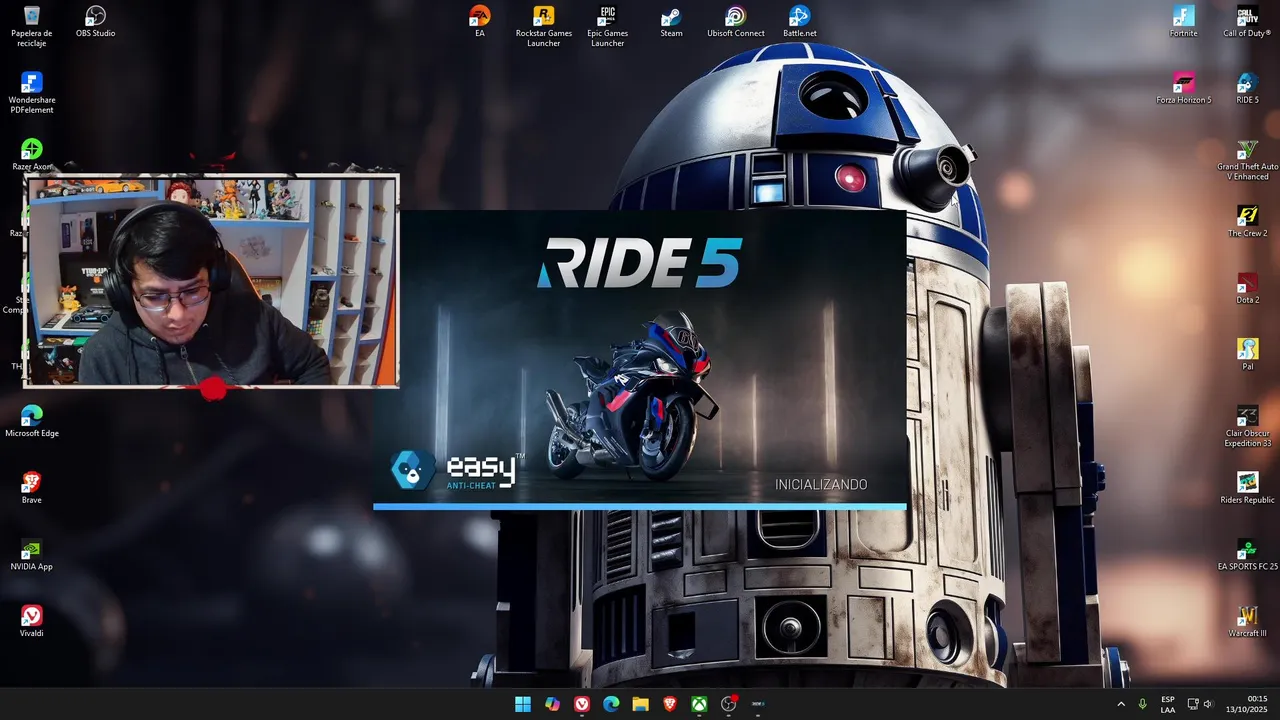This screenshot has width=1280, height=720.
Task: Launch OBS Studio from the desktop
Action: 96,22
